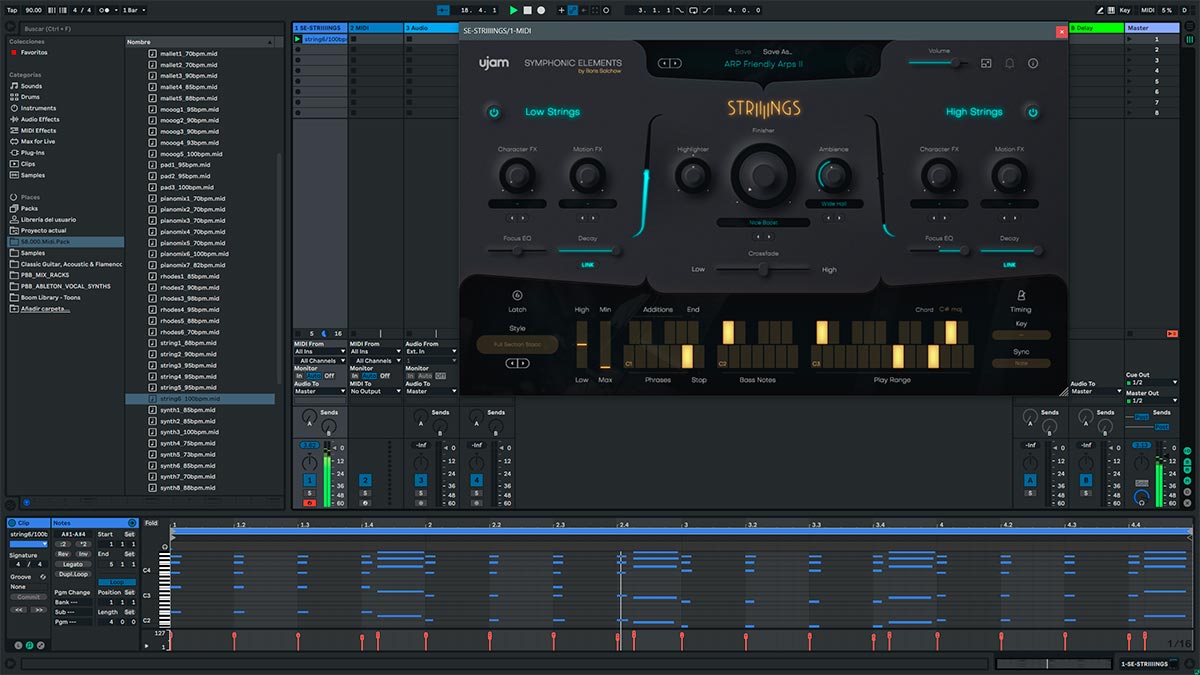Toggle Solo on track 1
The height and width of the screenshot is (675, 1200).
[x=309, y=493]
